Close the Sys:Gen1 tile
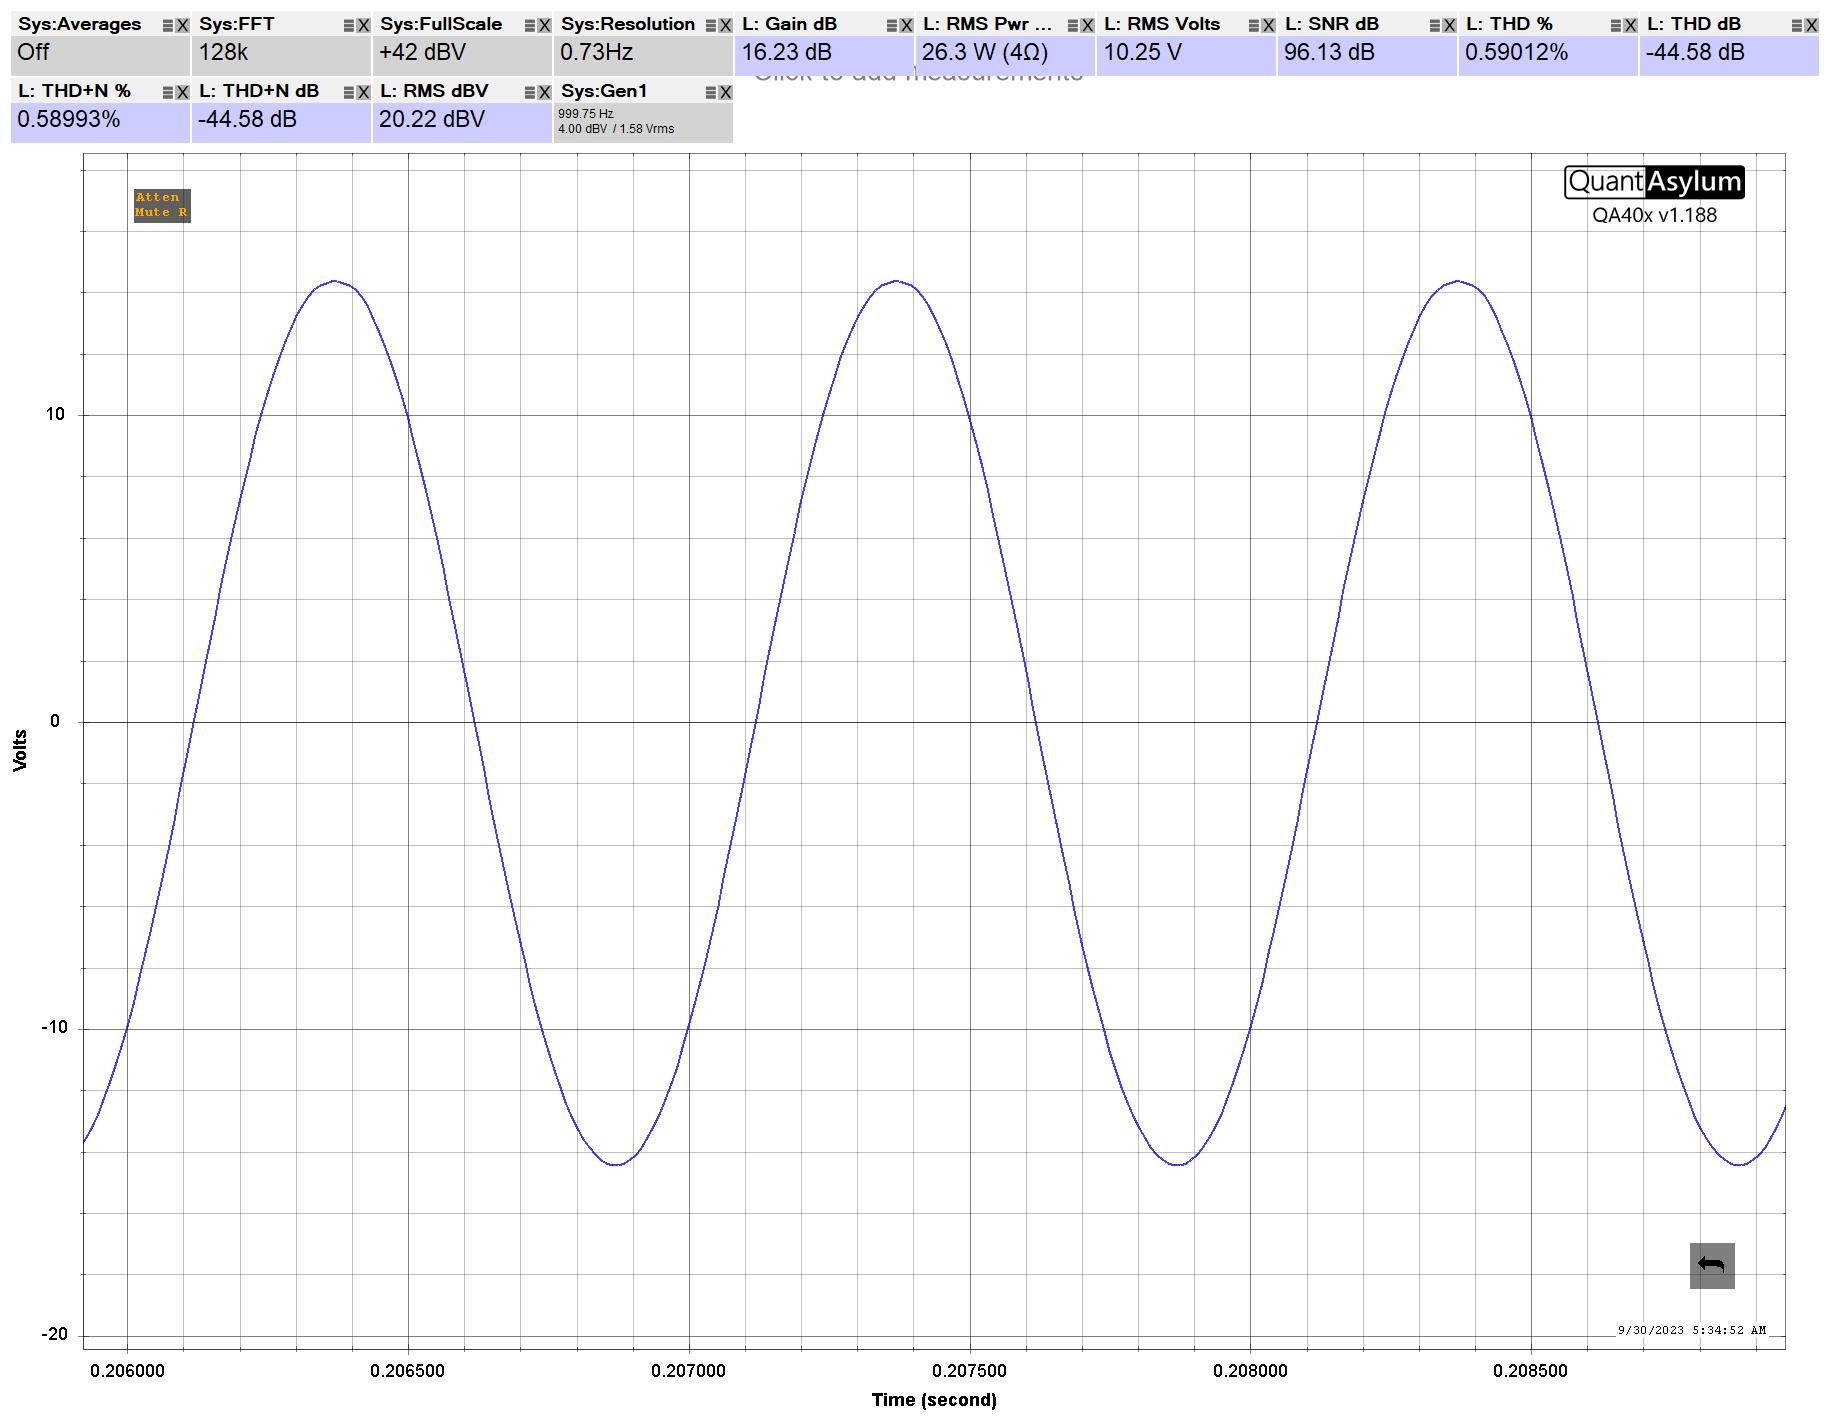This screenshot has width=1837, height=1421. coord(726,92)
